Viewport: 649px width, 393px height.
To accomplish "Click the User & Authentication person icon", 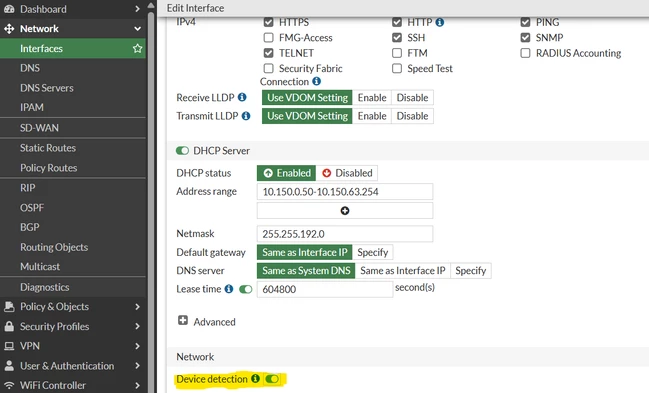I will pyautogui.click(x=9, y=365).
